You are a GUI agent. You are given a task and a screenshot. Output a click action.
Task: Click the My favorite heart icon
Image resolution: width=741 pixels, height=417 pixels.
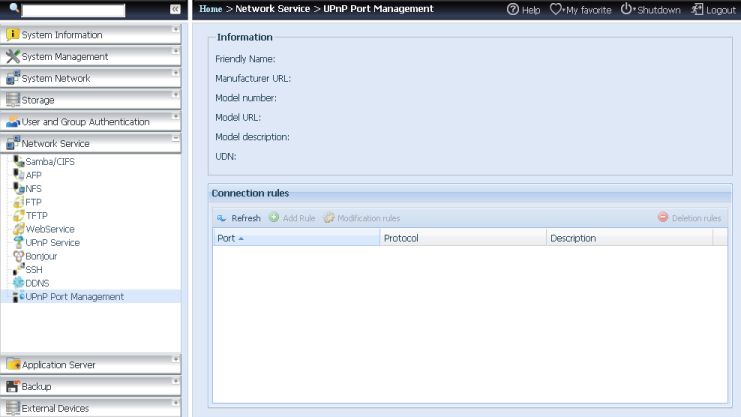(x=556, y=9)
